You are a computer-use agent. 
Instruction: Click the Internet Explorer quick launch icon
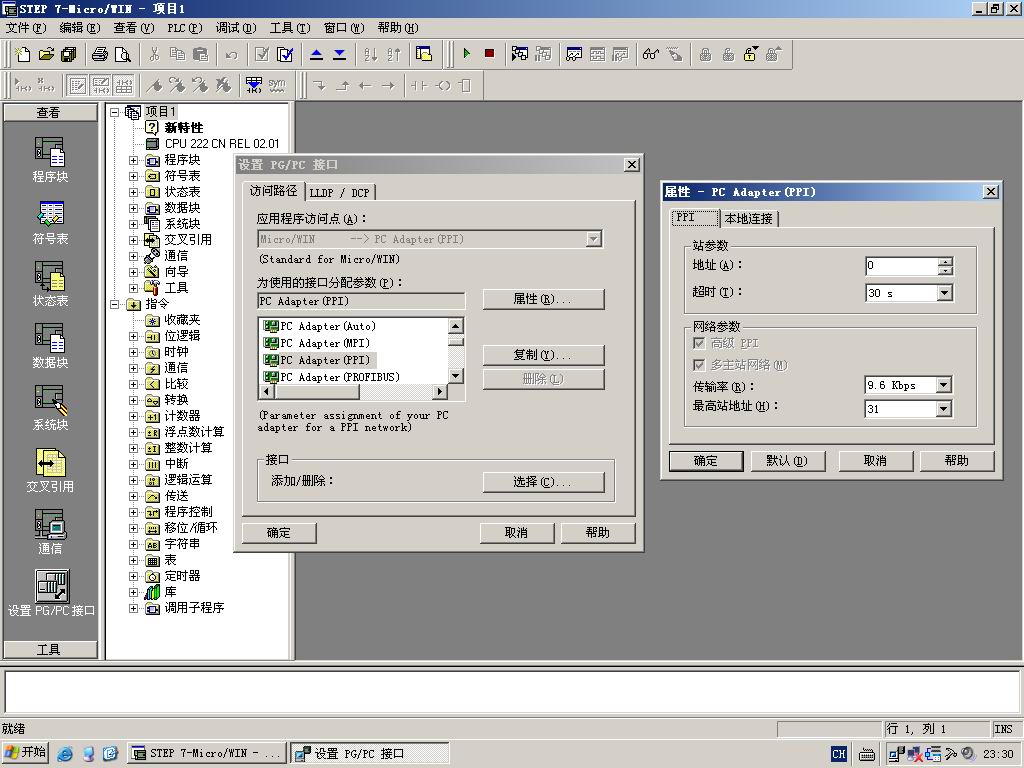[x=65, y=754]
